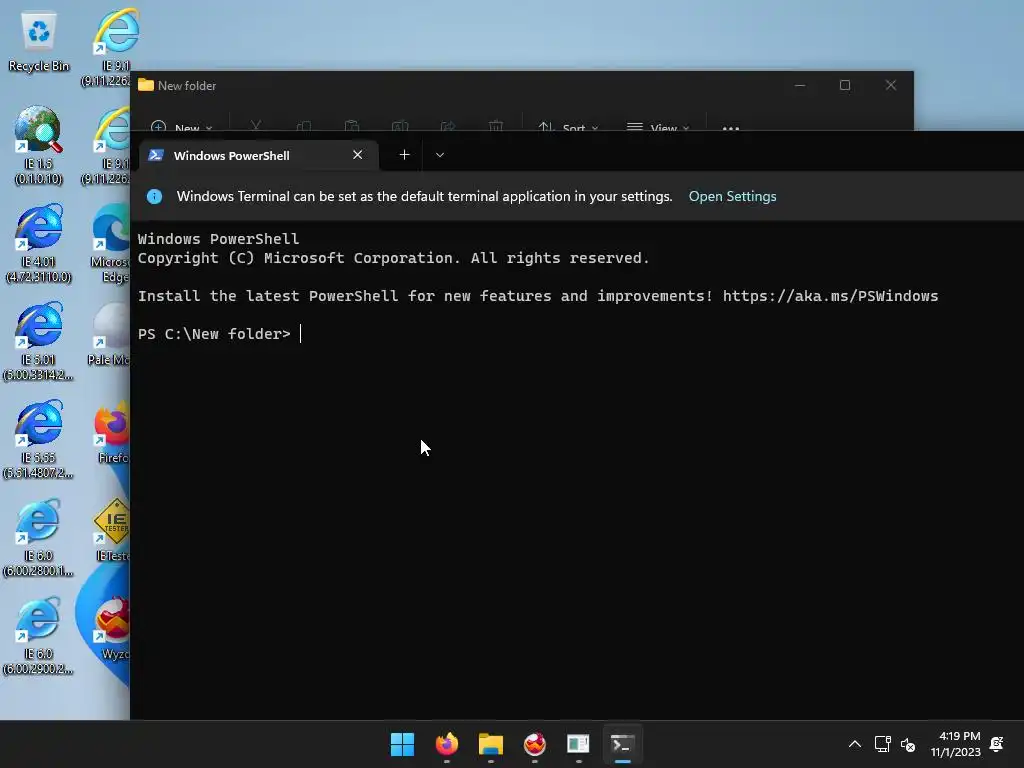Expand the terminal profiles dropdown

(x=440, y=155)
